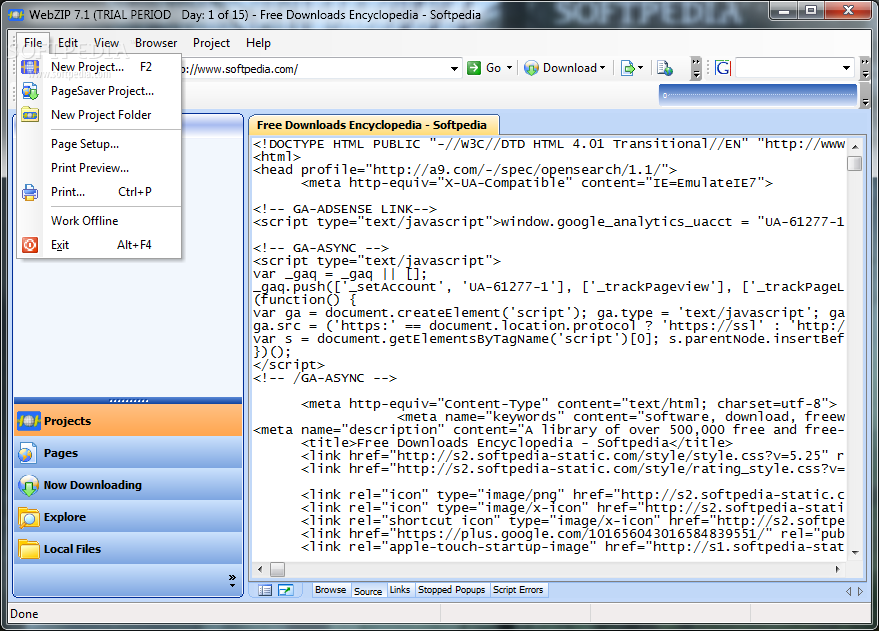Choose PageSaver Project... menu entry
The width and height of the screenshot is (879, 631).
point(99,91)
